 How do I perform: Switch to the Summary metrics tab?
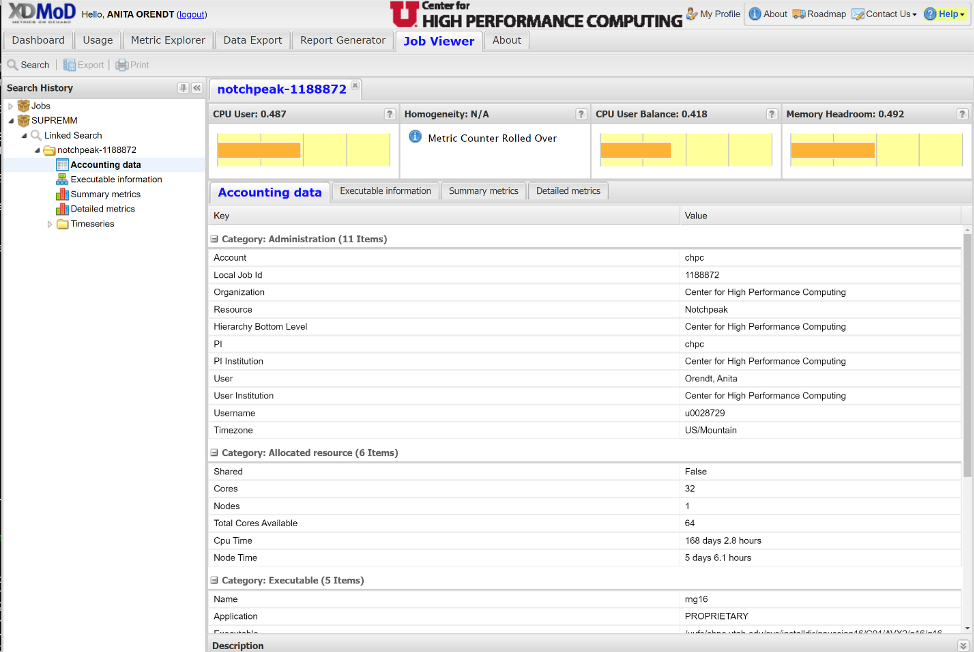(483, 191)
